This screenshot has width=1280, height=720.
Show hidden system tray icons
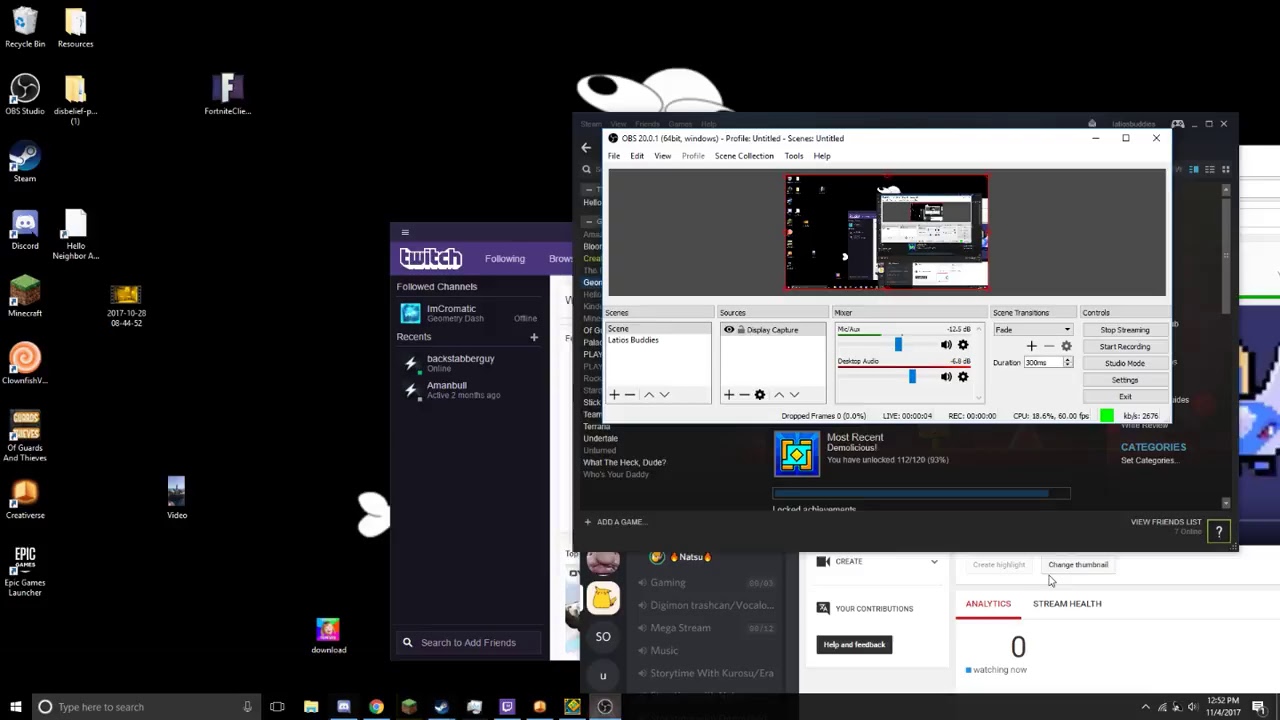coord(1145,707)
